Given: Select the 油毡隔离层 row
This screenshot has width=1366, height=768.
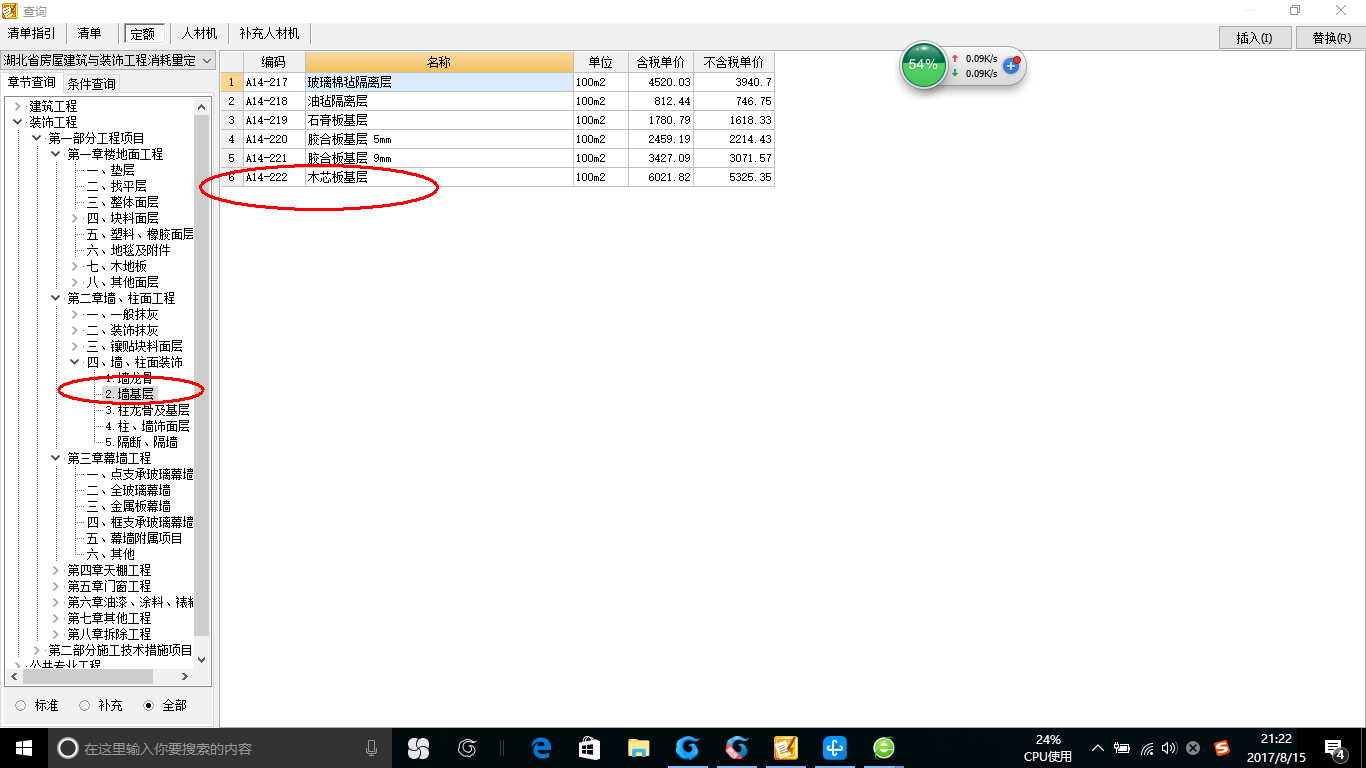Looking at the screenshot, I should (x=497, y=101).
